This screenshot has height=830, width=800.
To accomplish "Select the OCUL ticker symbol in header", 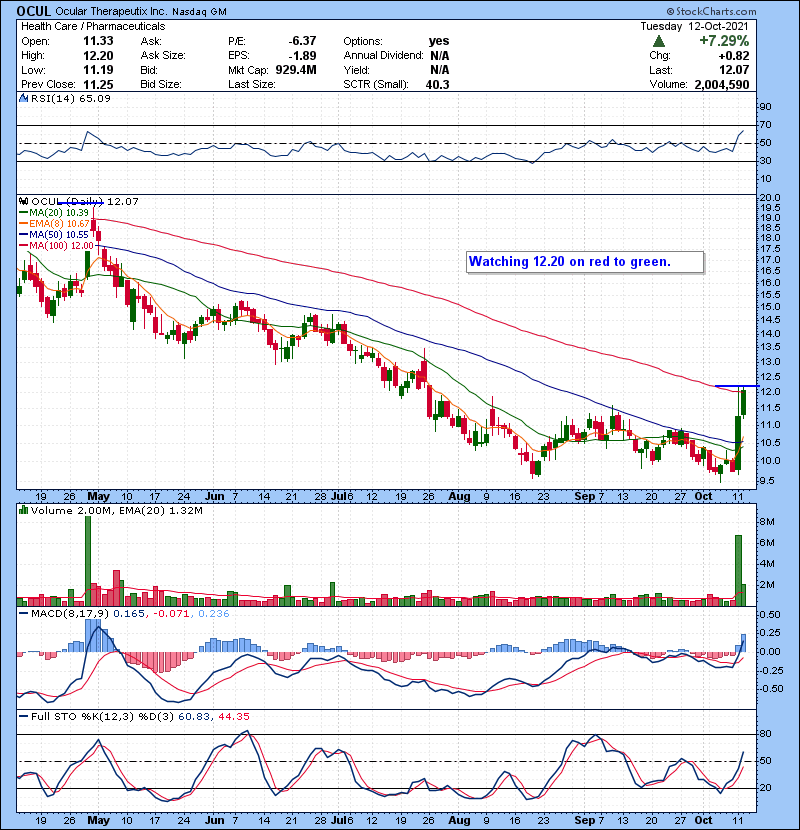I will pyautogui.click(x=34, y=11).
